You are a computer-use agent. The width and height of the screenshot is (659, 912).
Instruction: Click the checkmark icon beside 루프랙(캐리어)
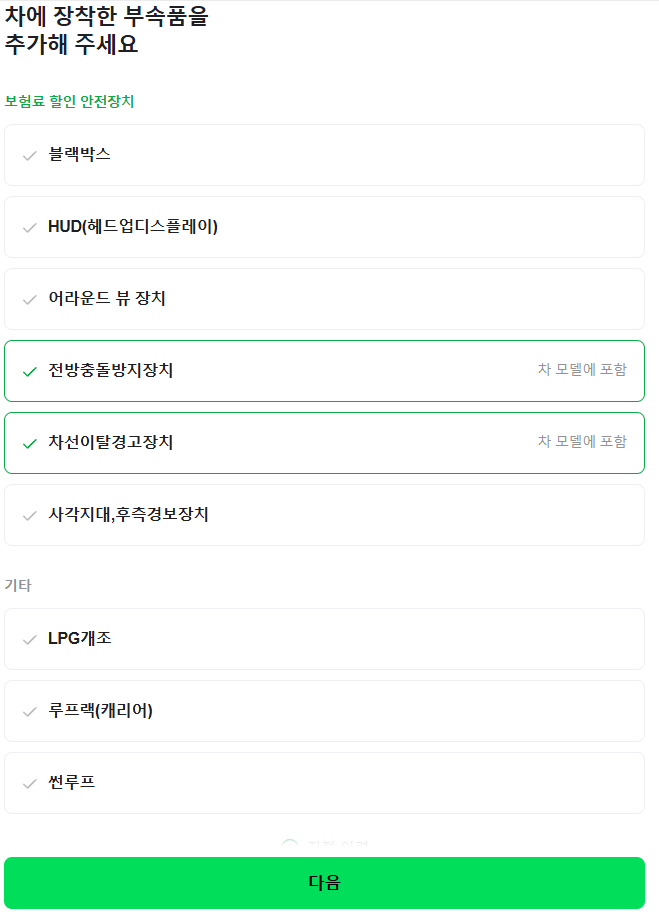(30, 710)
